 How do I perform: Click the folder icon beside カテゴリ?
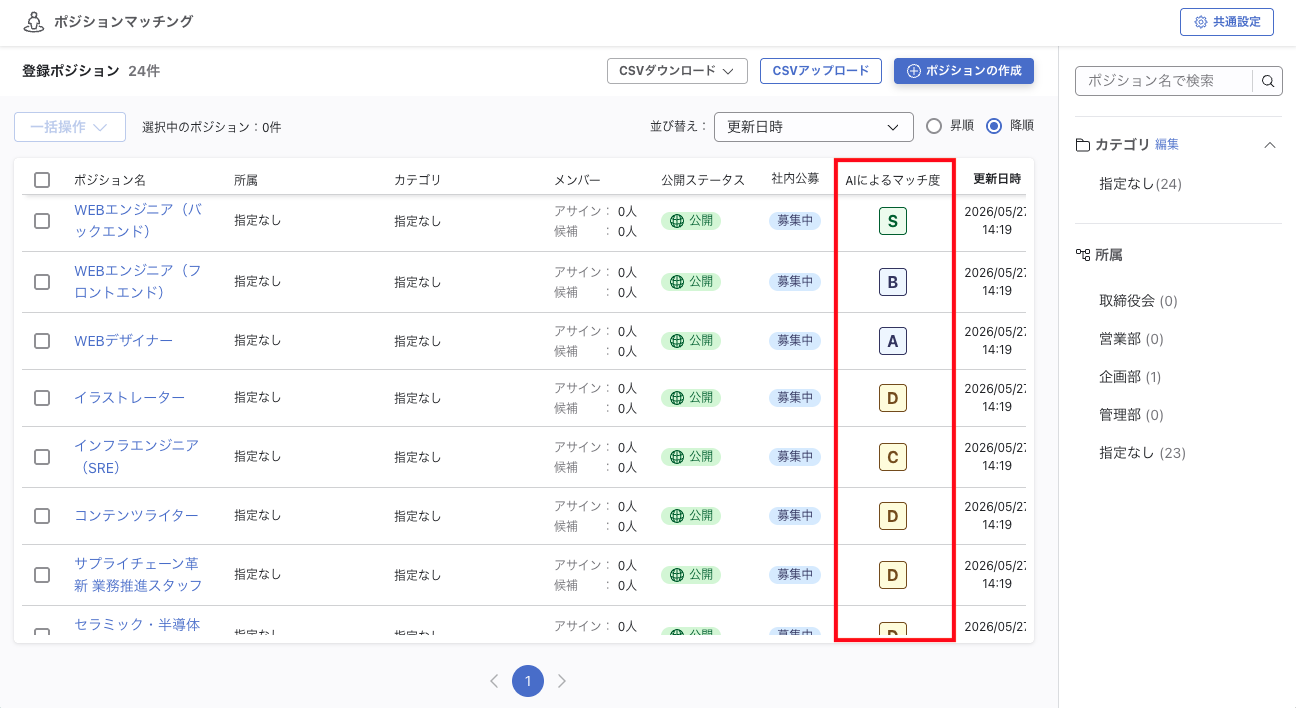point(1082,145)
